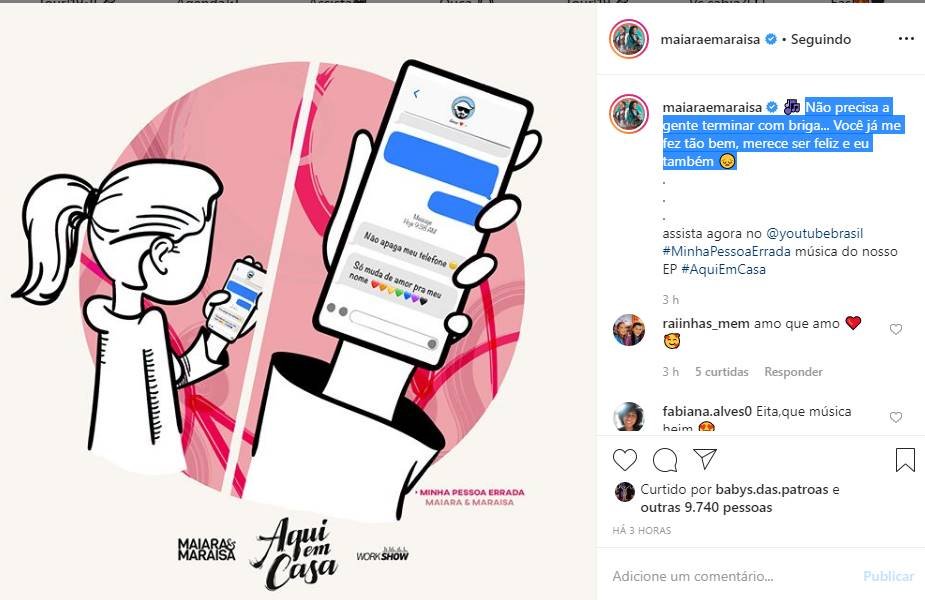Click the fabiana.alves0 commenter avatar
The image size is (925, 600).
628,417
